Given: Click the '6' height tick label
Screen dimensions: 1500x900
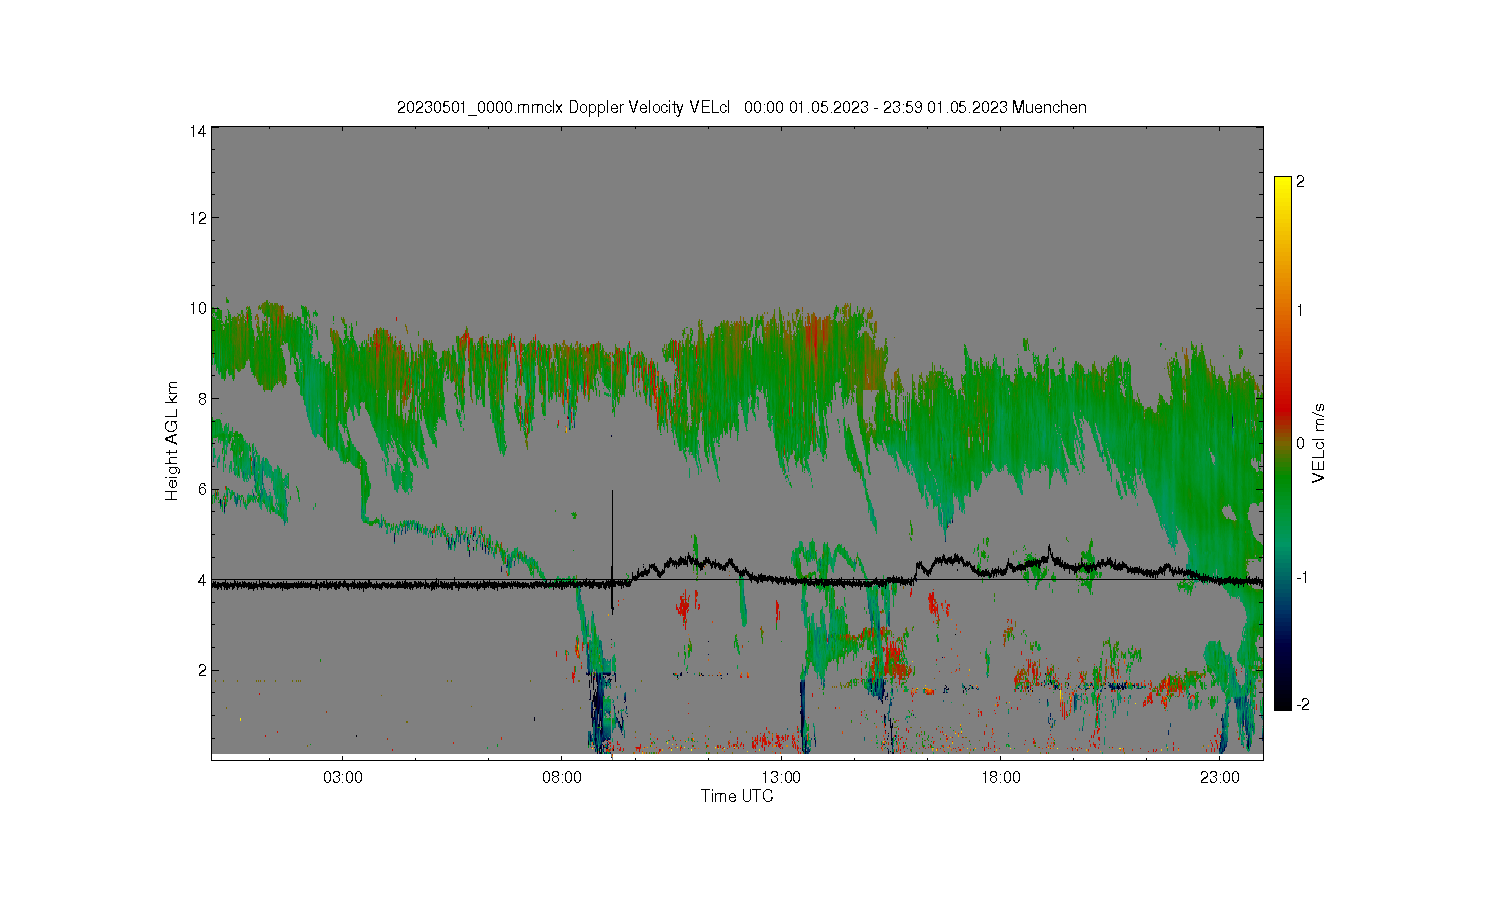Looking at the screenshot, I should [x=202, y=489].
